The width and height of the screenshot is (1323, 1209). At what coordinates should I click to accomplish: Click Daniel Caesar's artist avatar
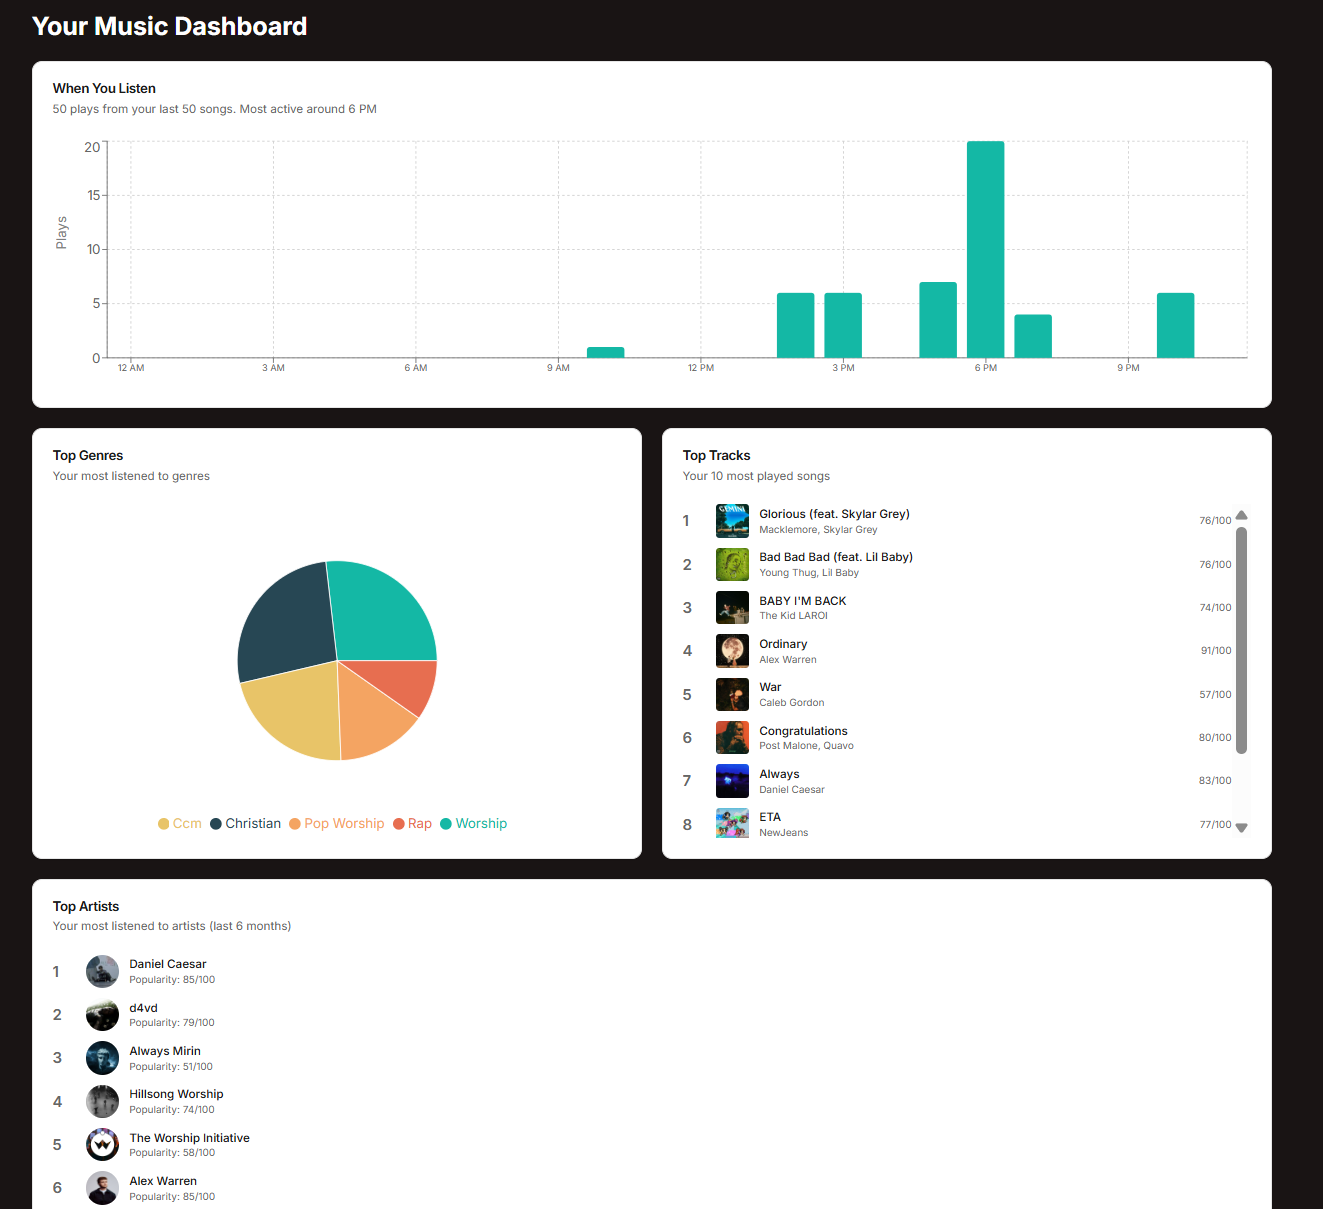pos(102,972)
